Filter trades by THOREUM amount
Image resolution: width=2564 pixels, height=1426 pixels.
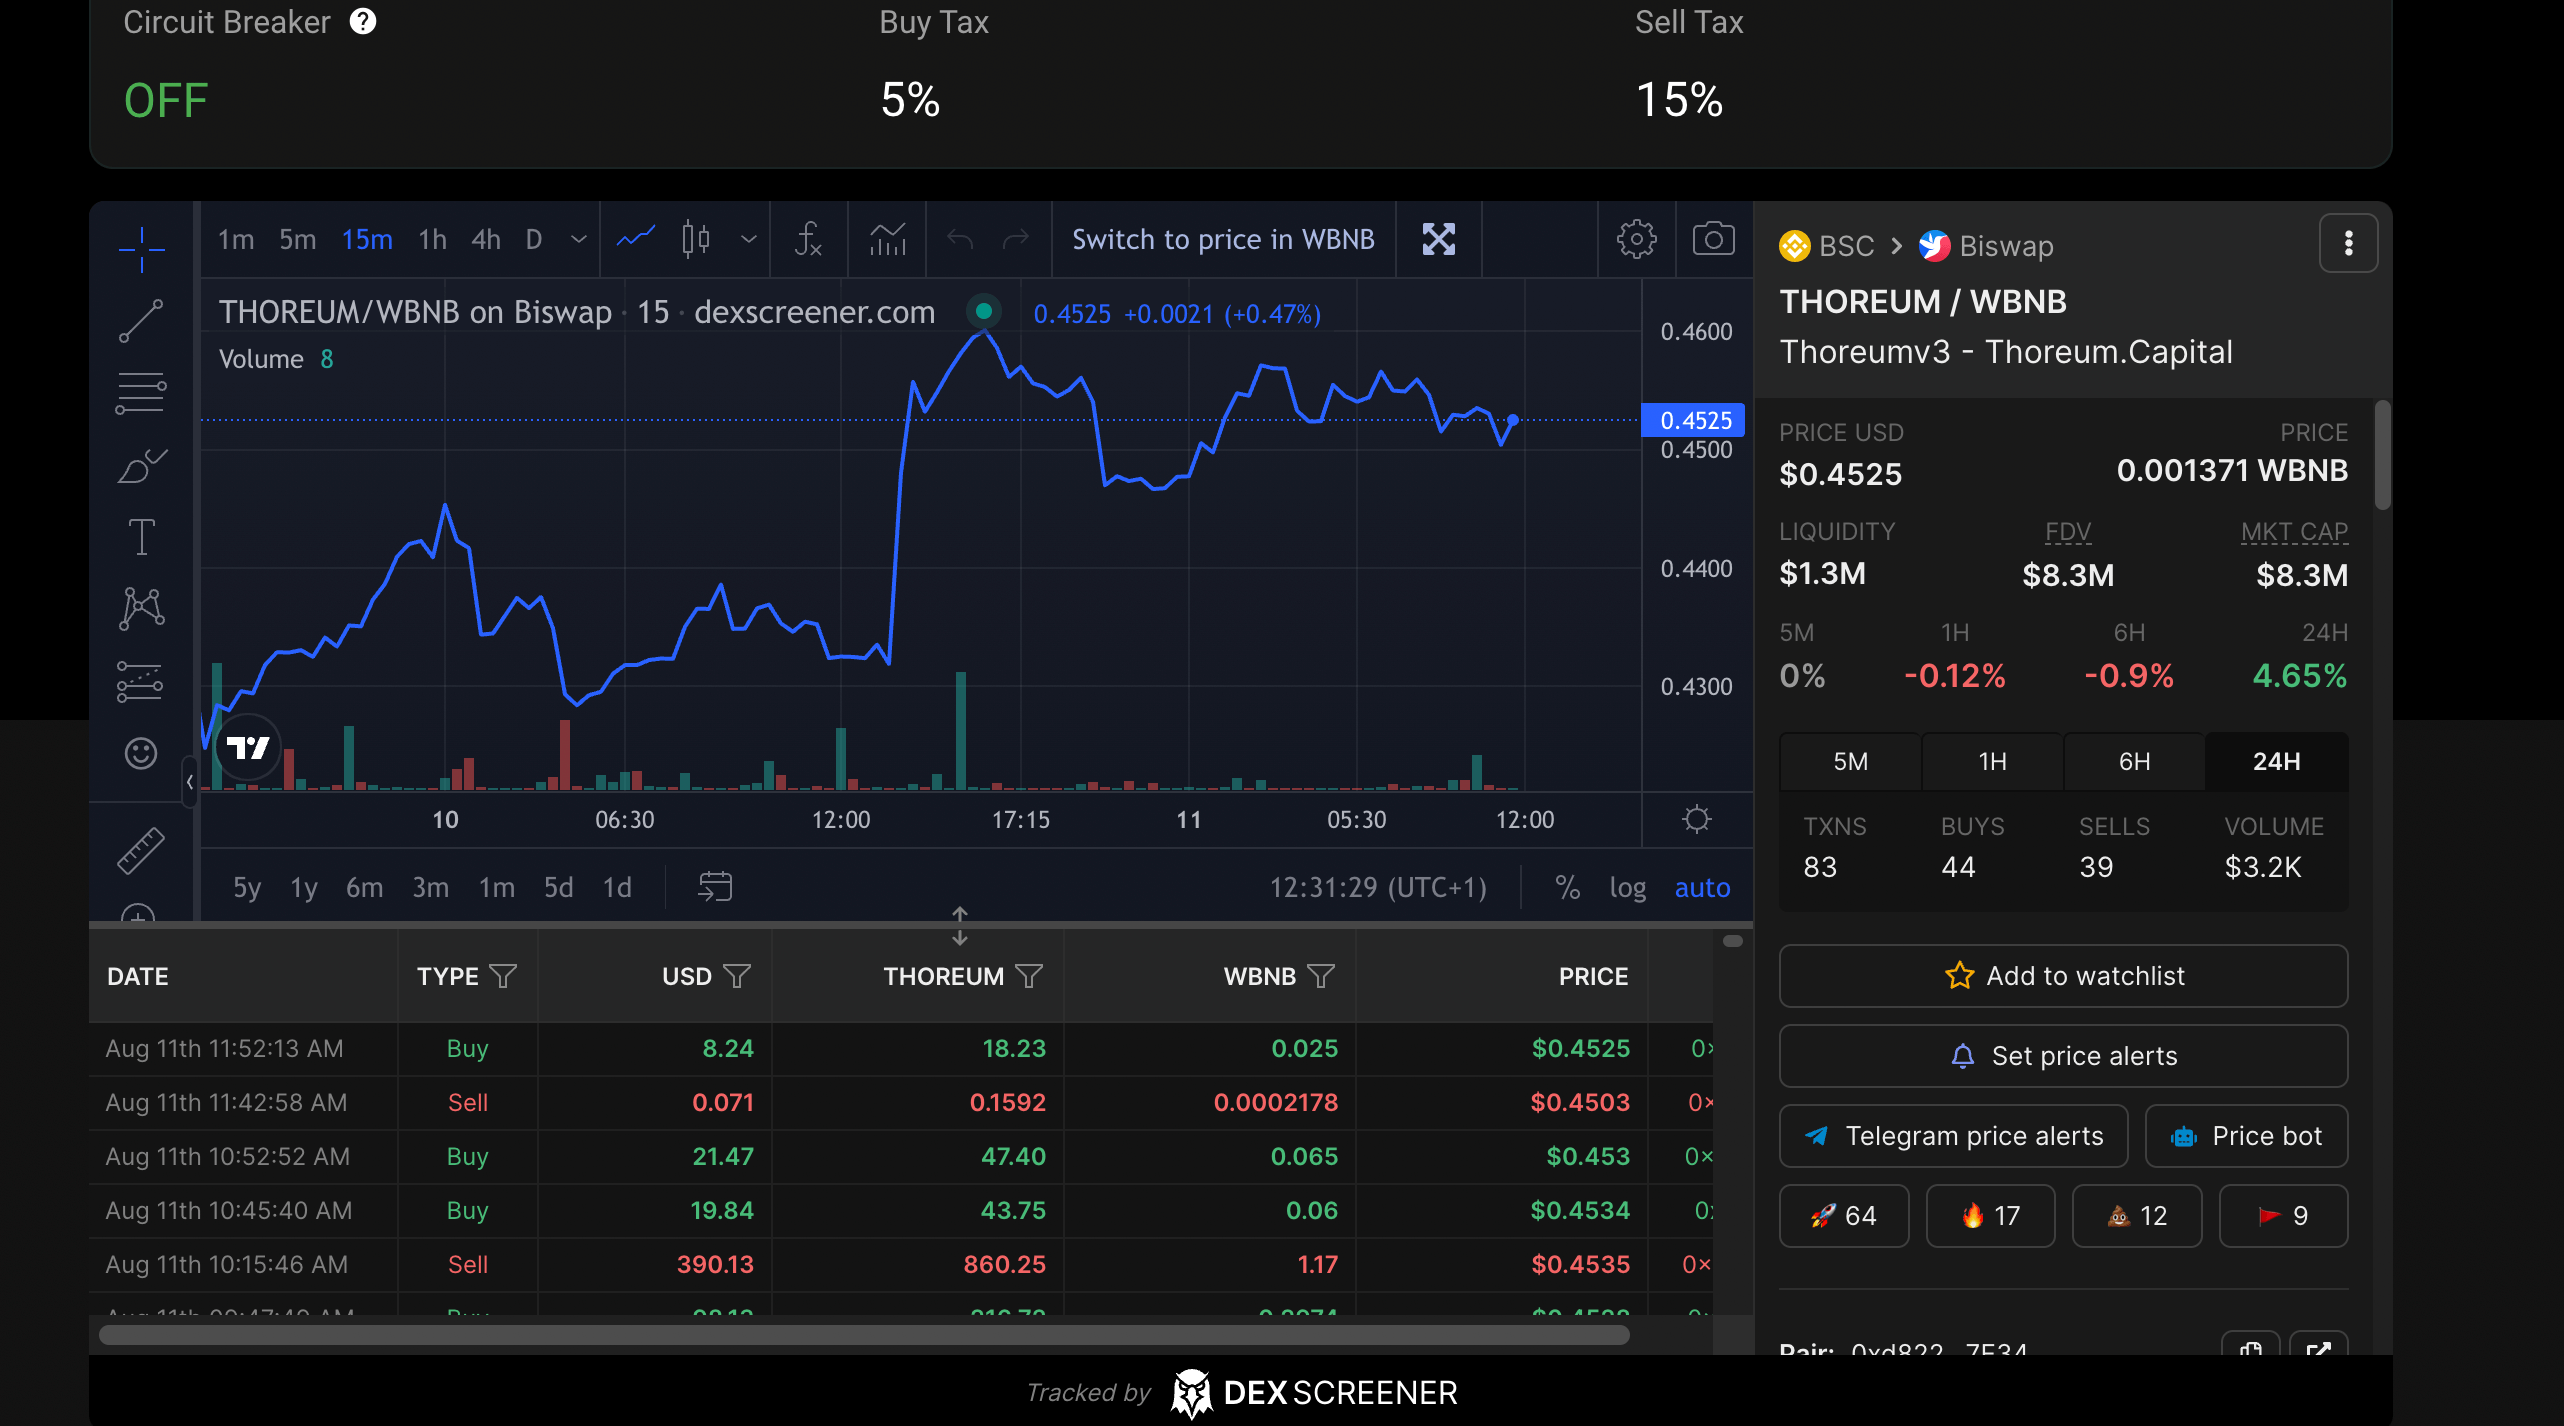click(x=1029, y=976)
